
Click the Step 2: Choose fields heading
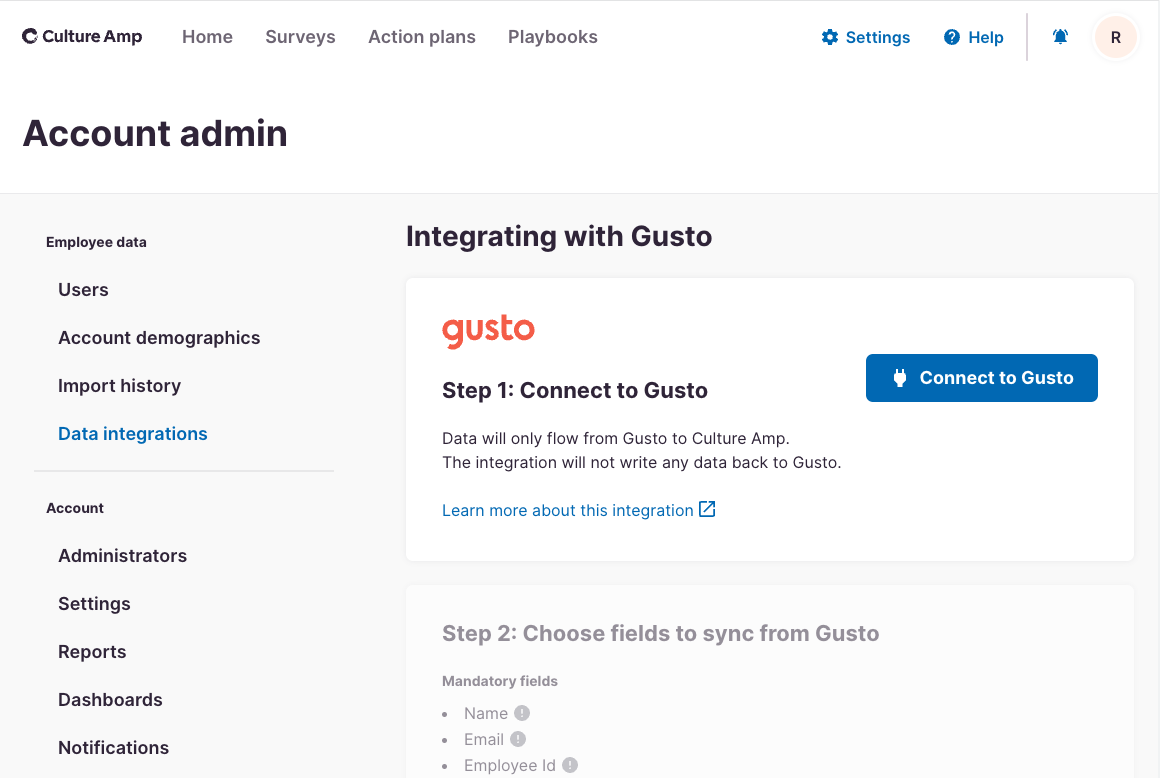click(661, 634)
